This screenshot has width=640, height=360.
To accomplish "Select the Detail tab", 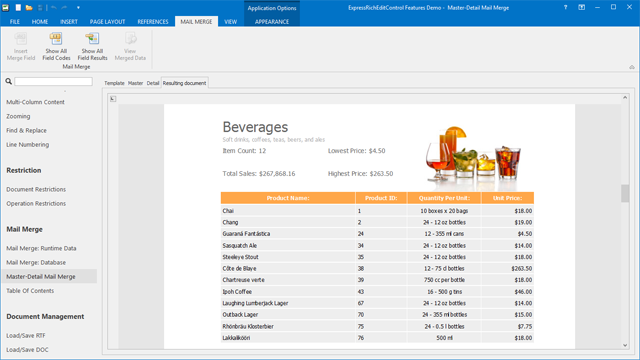I will pos(153,83).
